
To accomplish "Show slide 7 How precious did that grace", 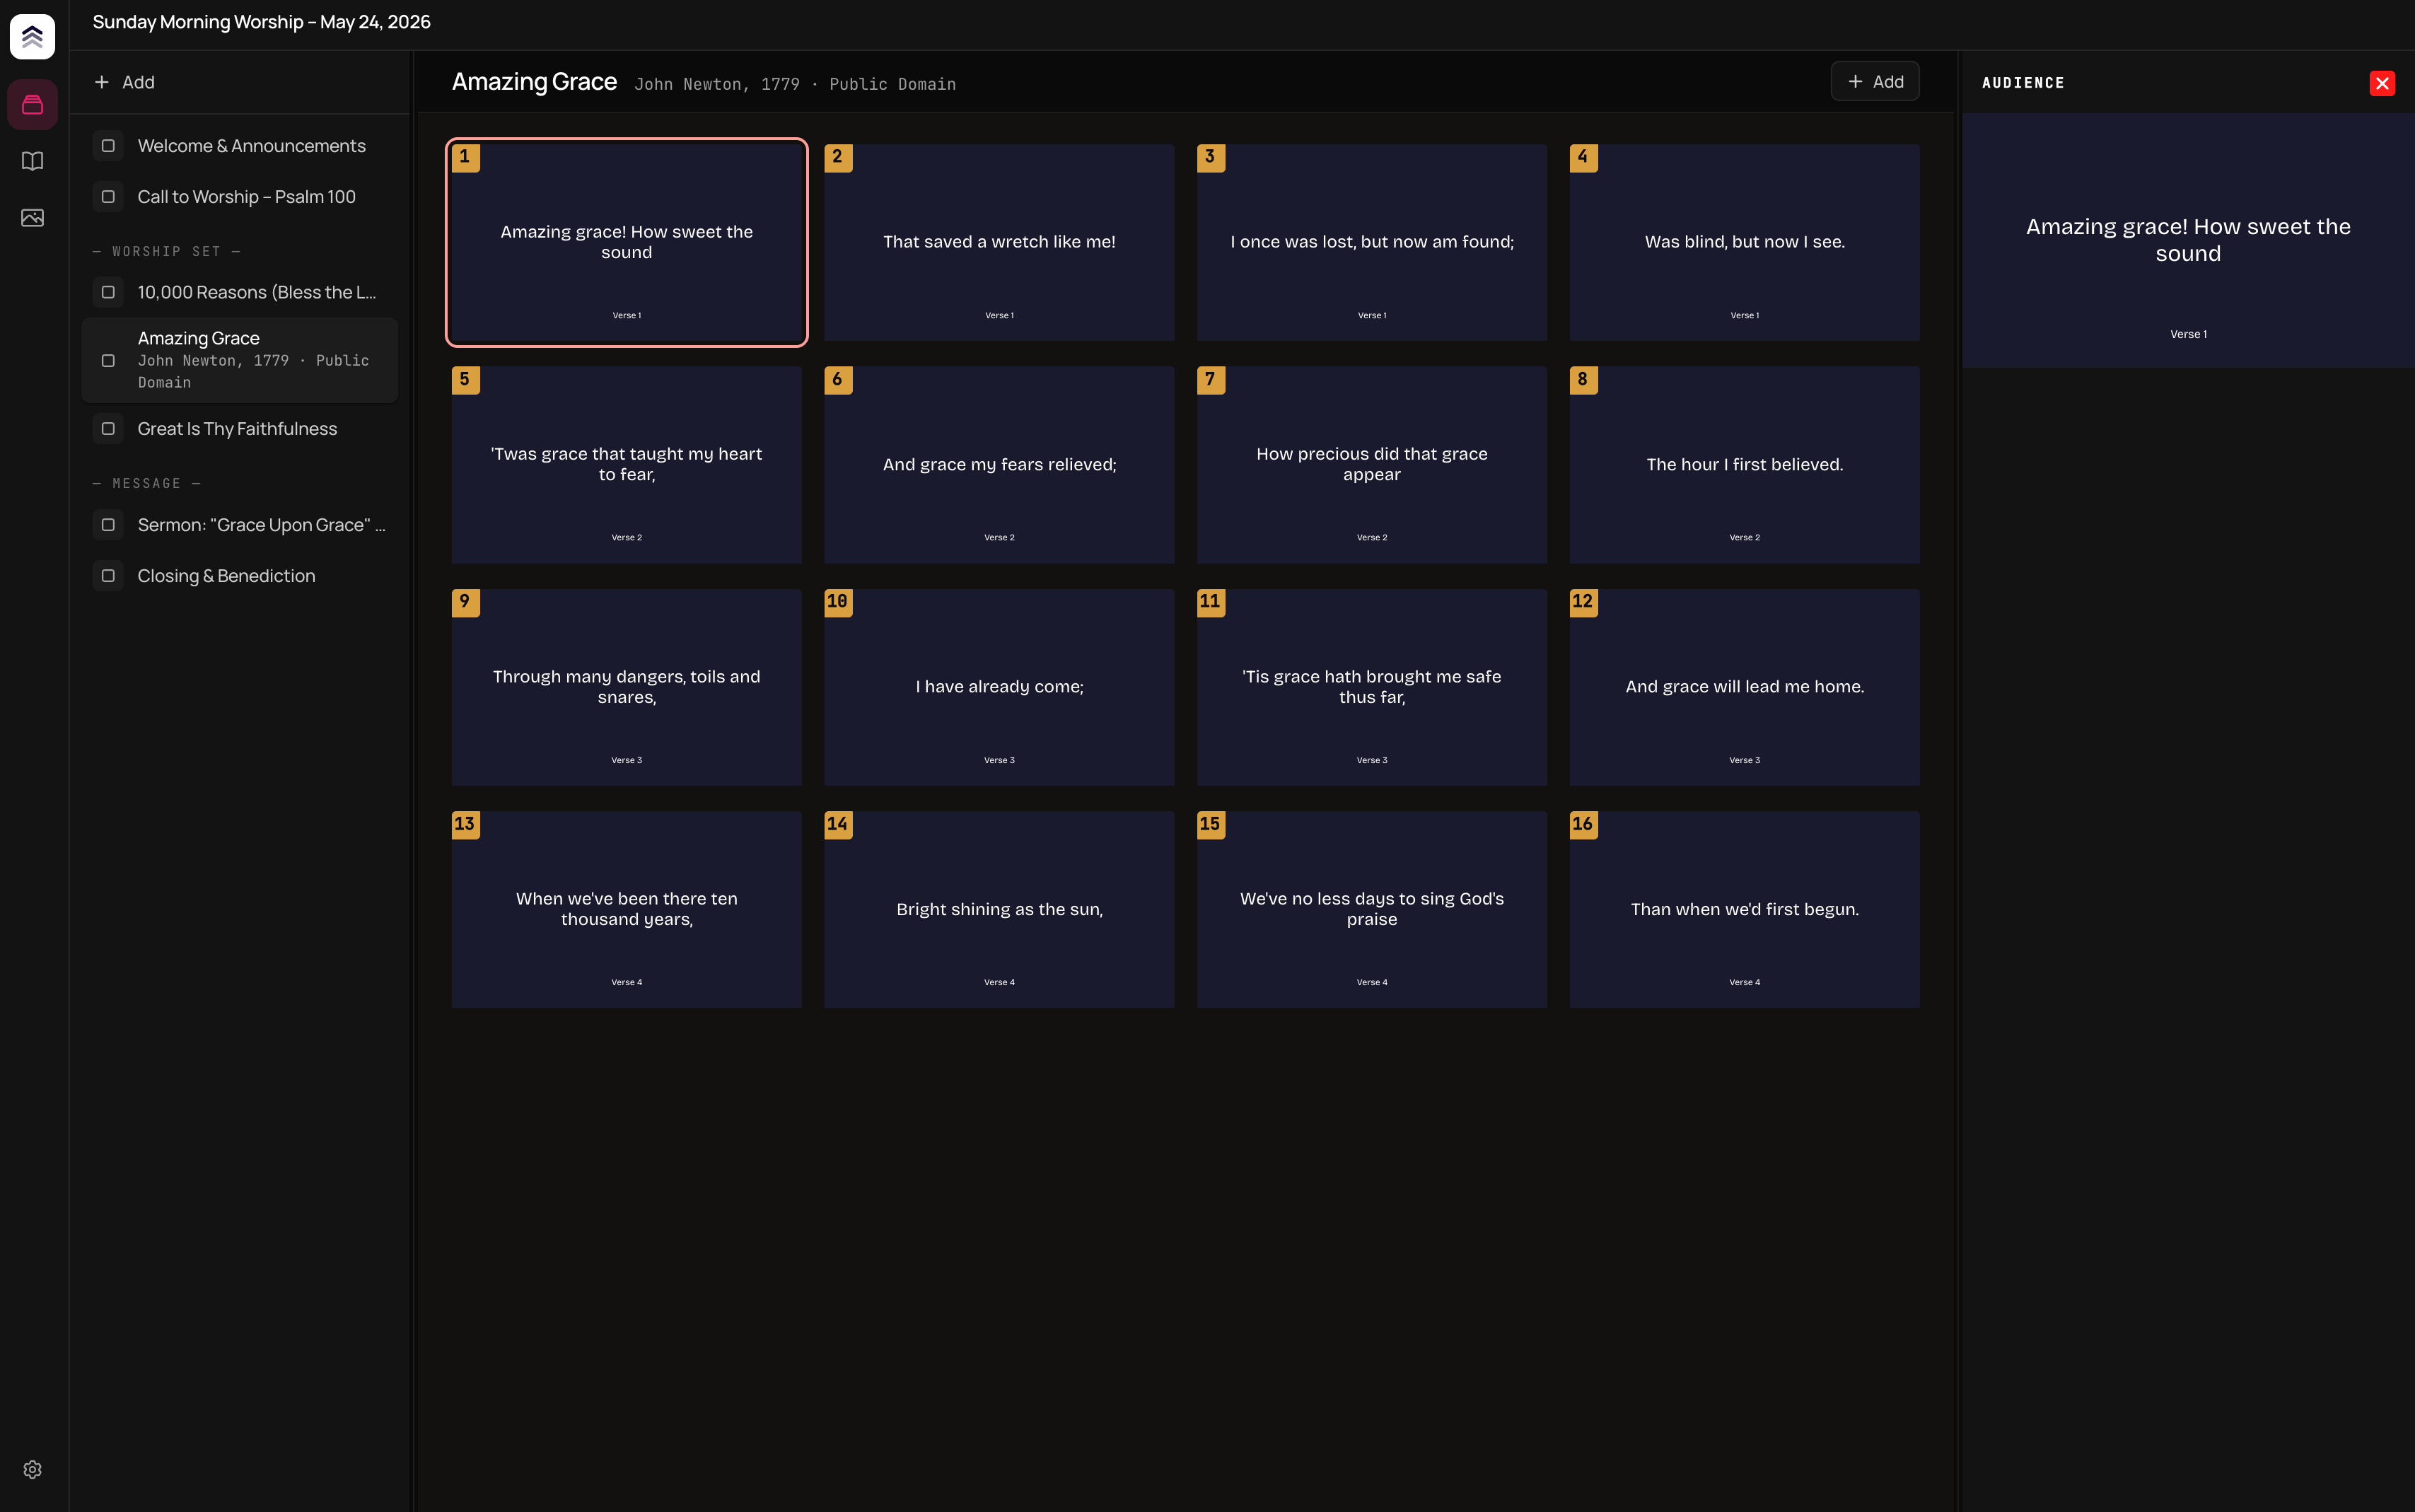I will [1372, 465].
